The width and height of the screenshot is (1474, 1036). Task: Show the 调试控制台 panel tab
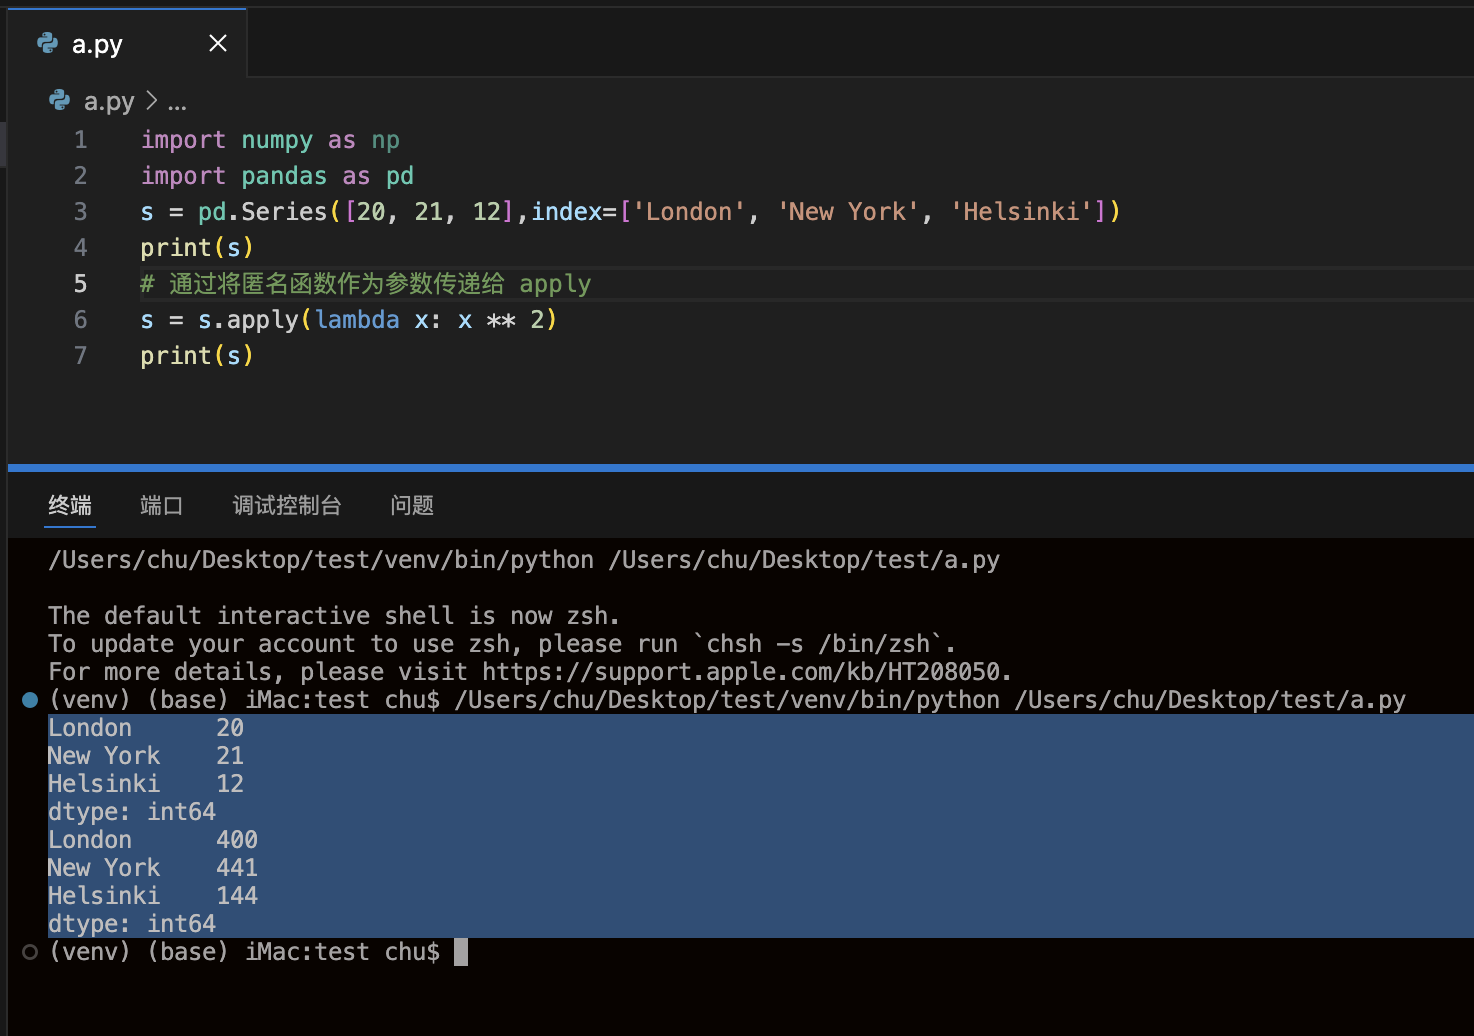[x=286, y=505]
